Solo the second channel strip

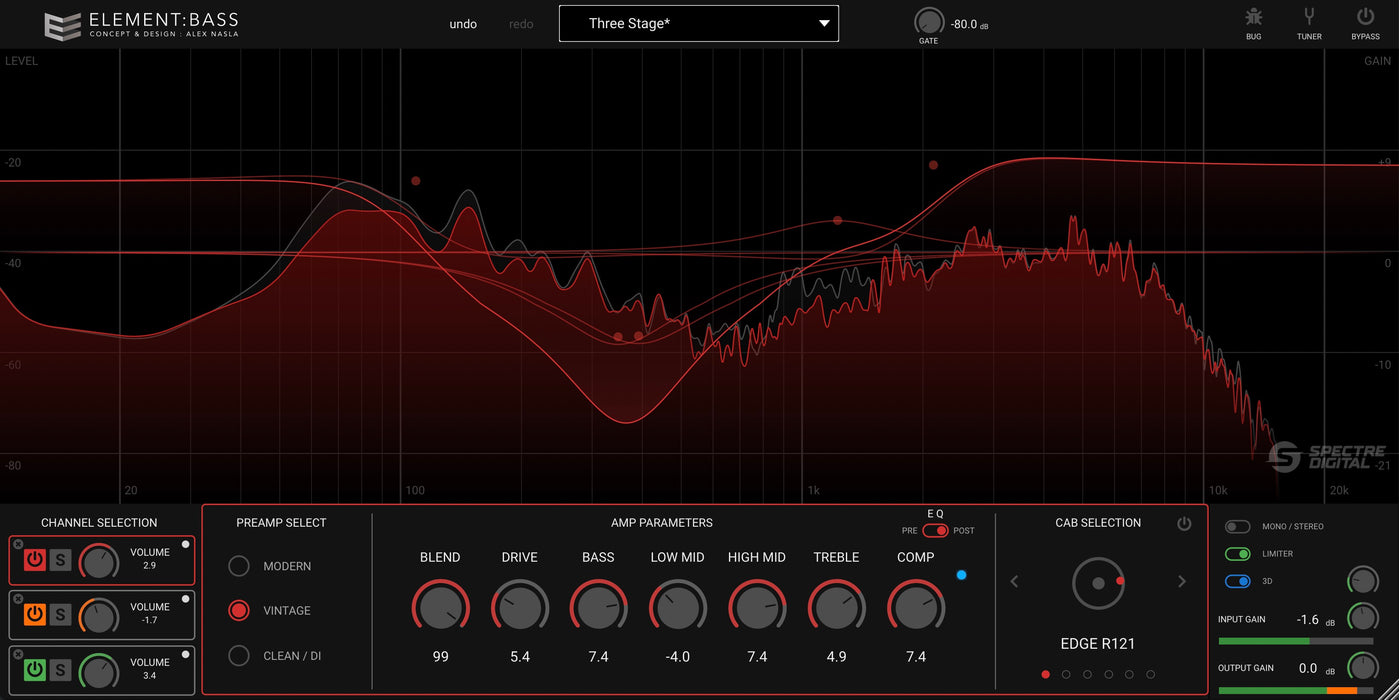click(60, 615)
